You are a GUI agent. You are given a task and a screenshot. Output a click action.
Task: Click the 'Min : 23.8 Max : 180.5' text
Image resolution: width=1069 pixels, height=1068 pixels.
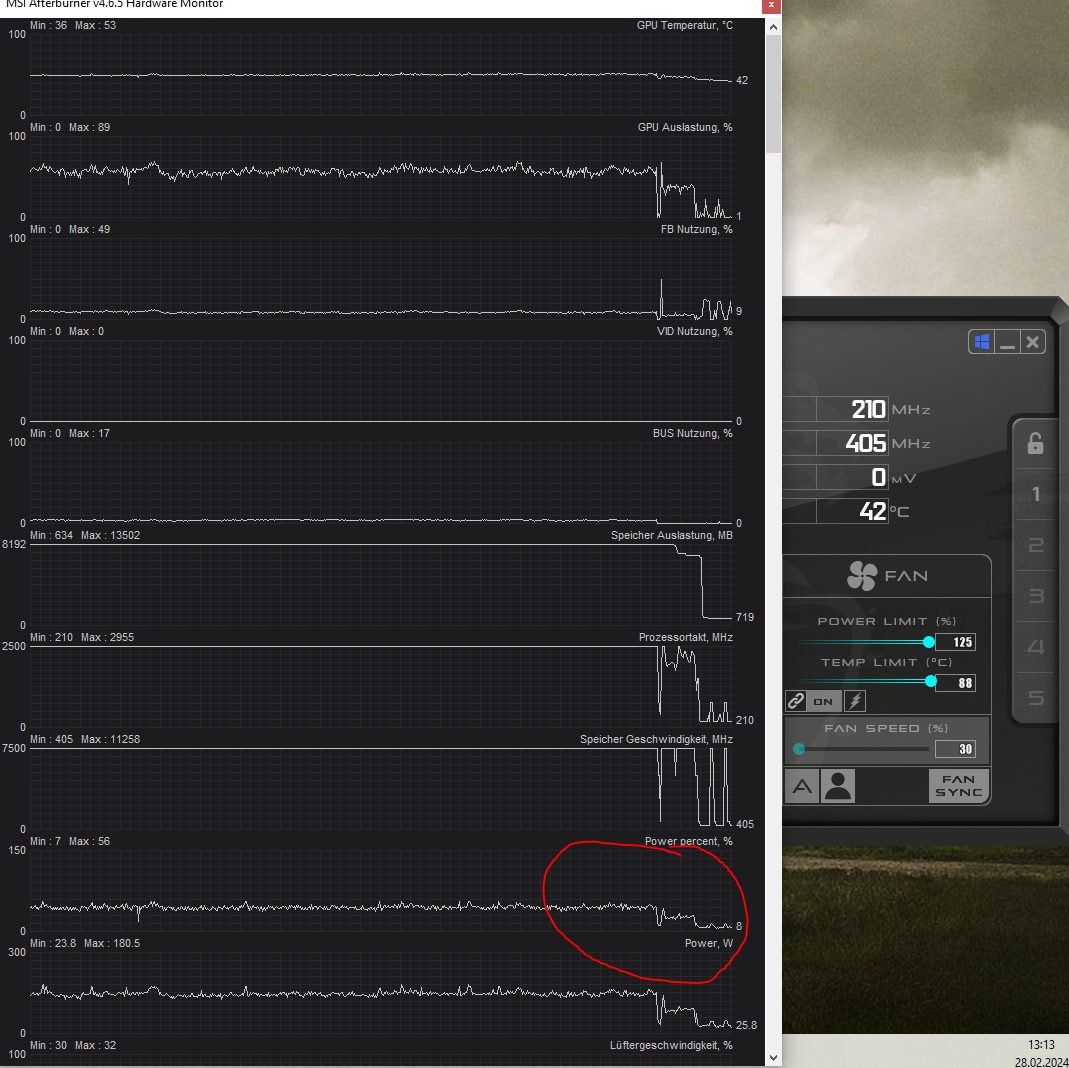pyautogui.click(x=85, y=943)
